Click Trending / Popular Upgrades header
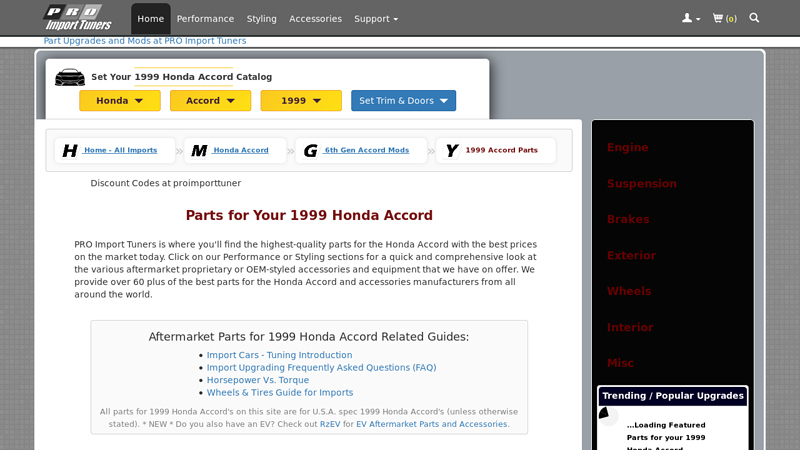 coord(672,396)
